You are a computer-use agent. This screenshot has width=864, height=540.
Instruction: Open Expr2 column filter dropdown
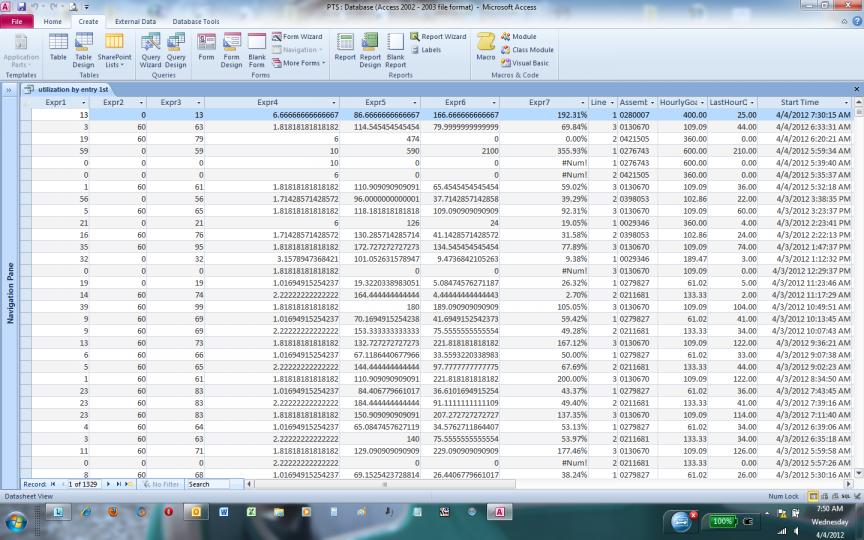click(141, 102)
